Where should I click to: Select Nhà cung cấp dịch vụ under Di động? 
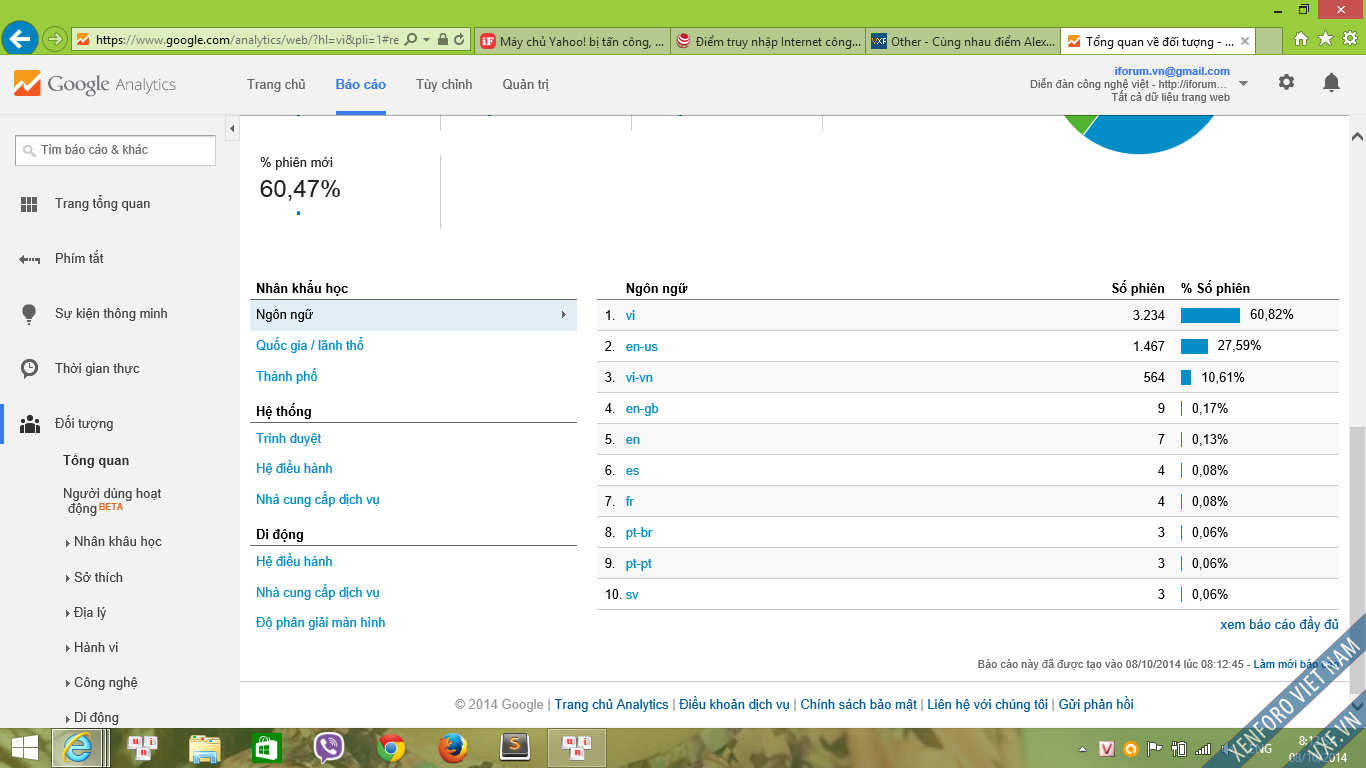(x=318, y=593)
